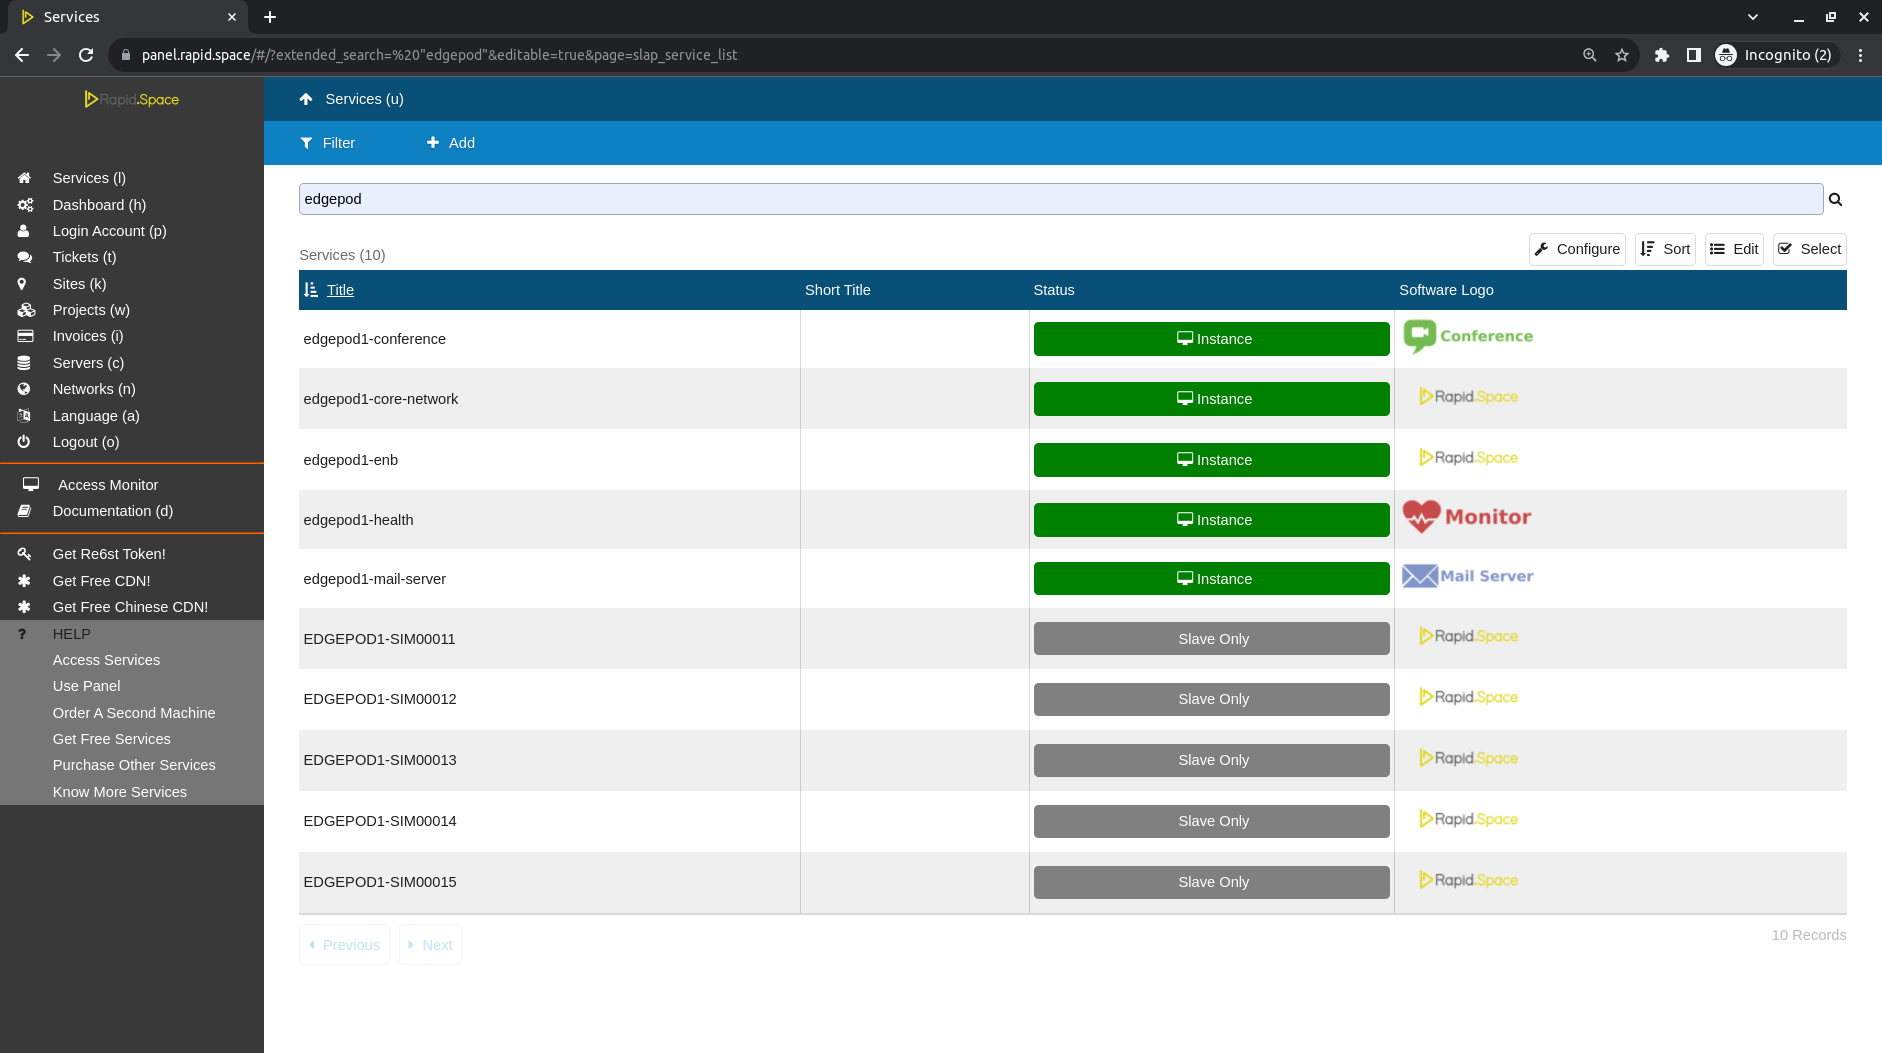Click the magnifier search icon next to search box
This screenshot has width=1882, height=1053.
click(1835, 199)
